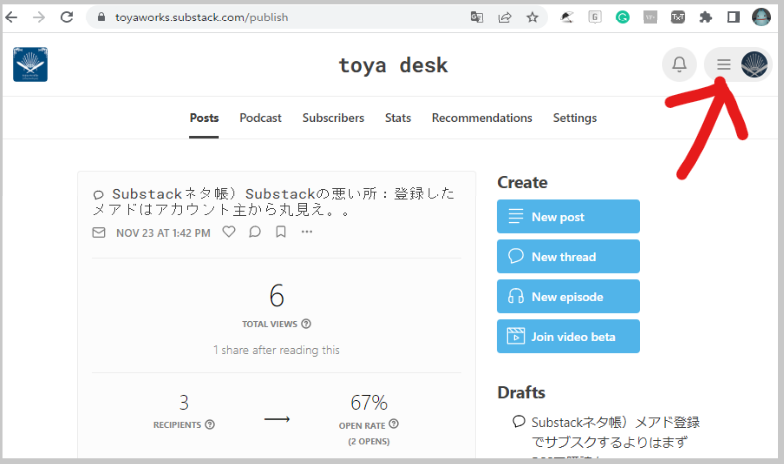Open the extensions puzzle piece menu
784x464 pixels.
(x=706, y=18)
